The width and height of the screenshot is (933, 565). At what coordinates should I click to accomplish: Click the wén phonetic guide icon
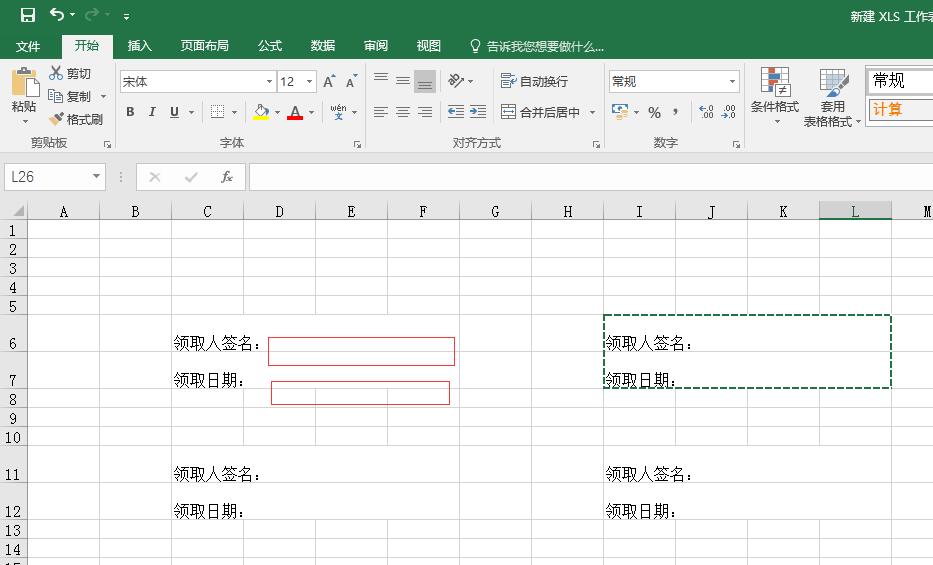pyautogui.click(x=339, y=112)
